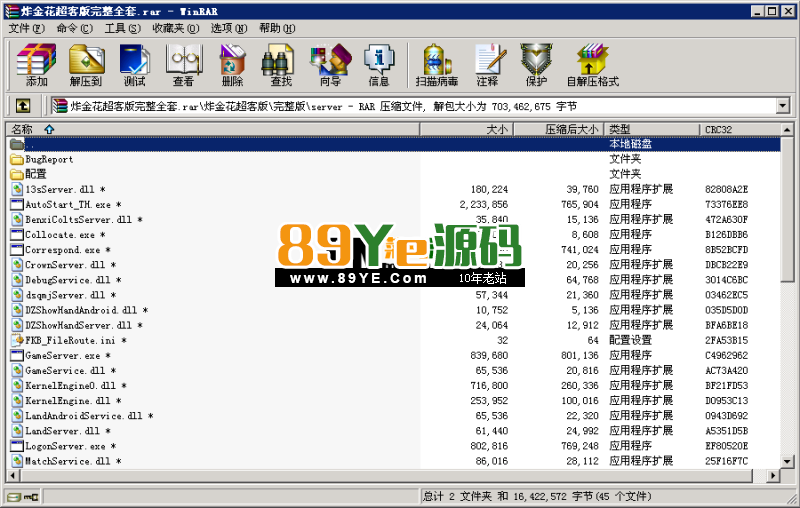
Task: Open the 选项(N) menu
Action: (229, 29)
